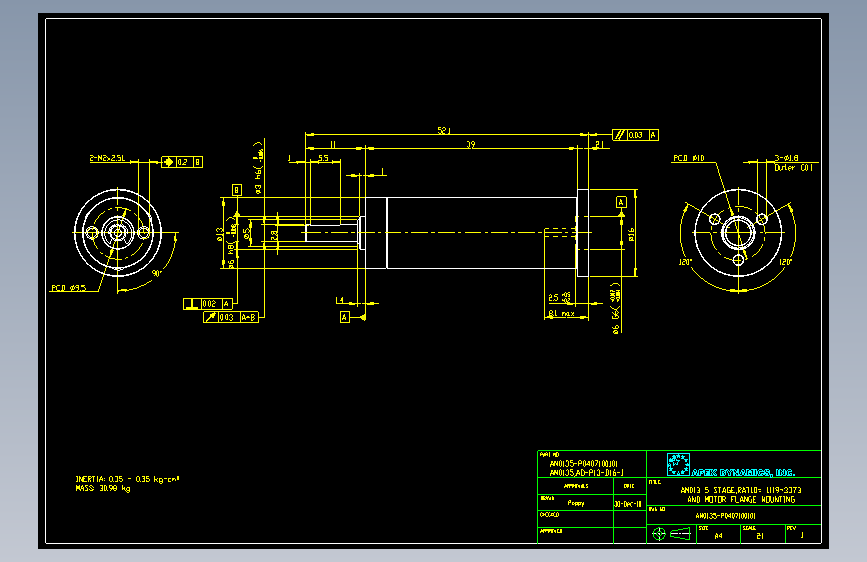This screenshot has height=562, width=867.
Task: Click the drawn-by name Poppy
Action: click(x=576, y=503)
